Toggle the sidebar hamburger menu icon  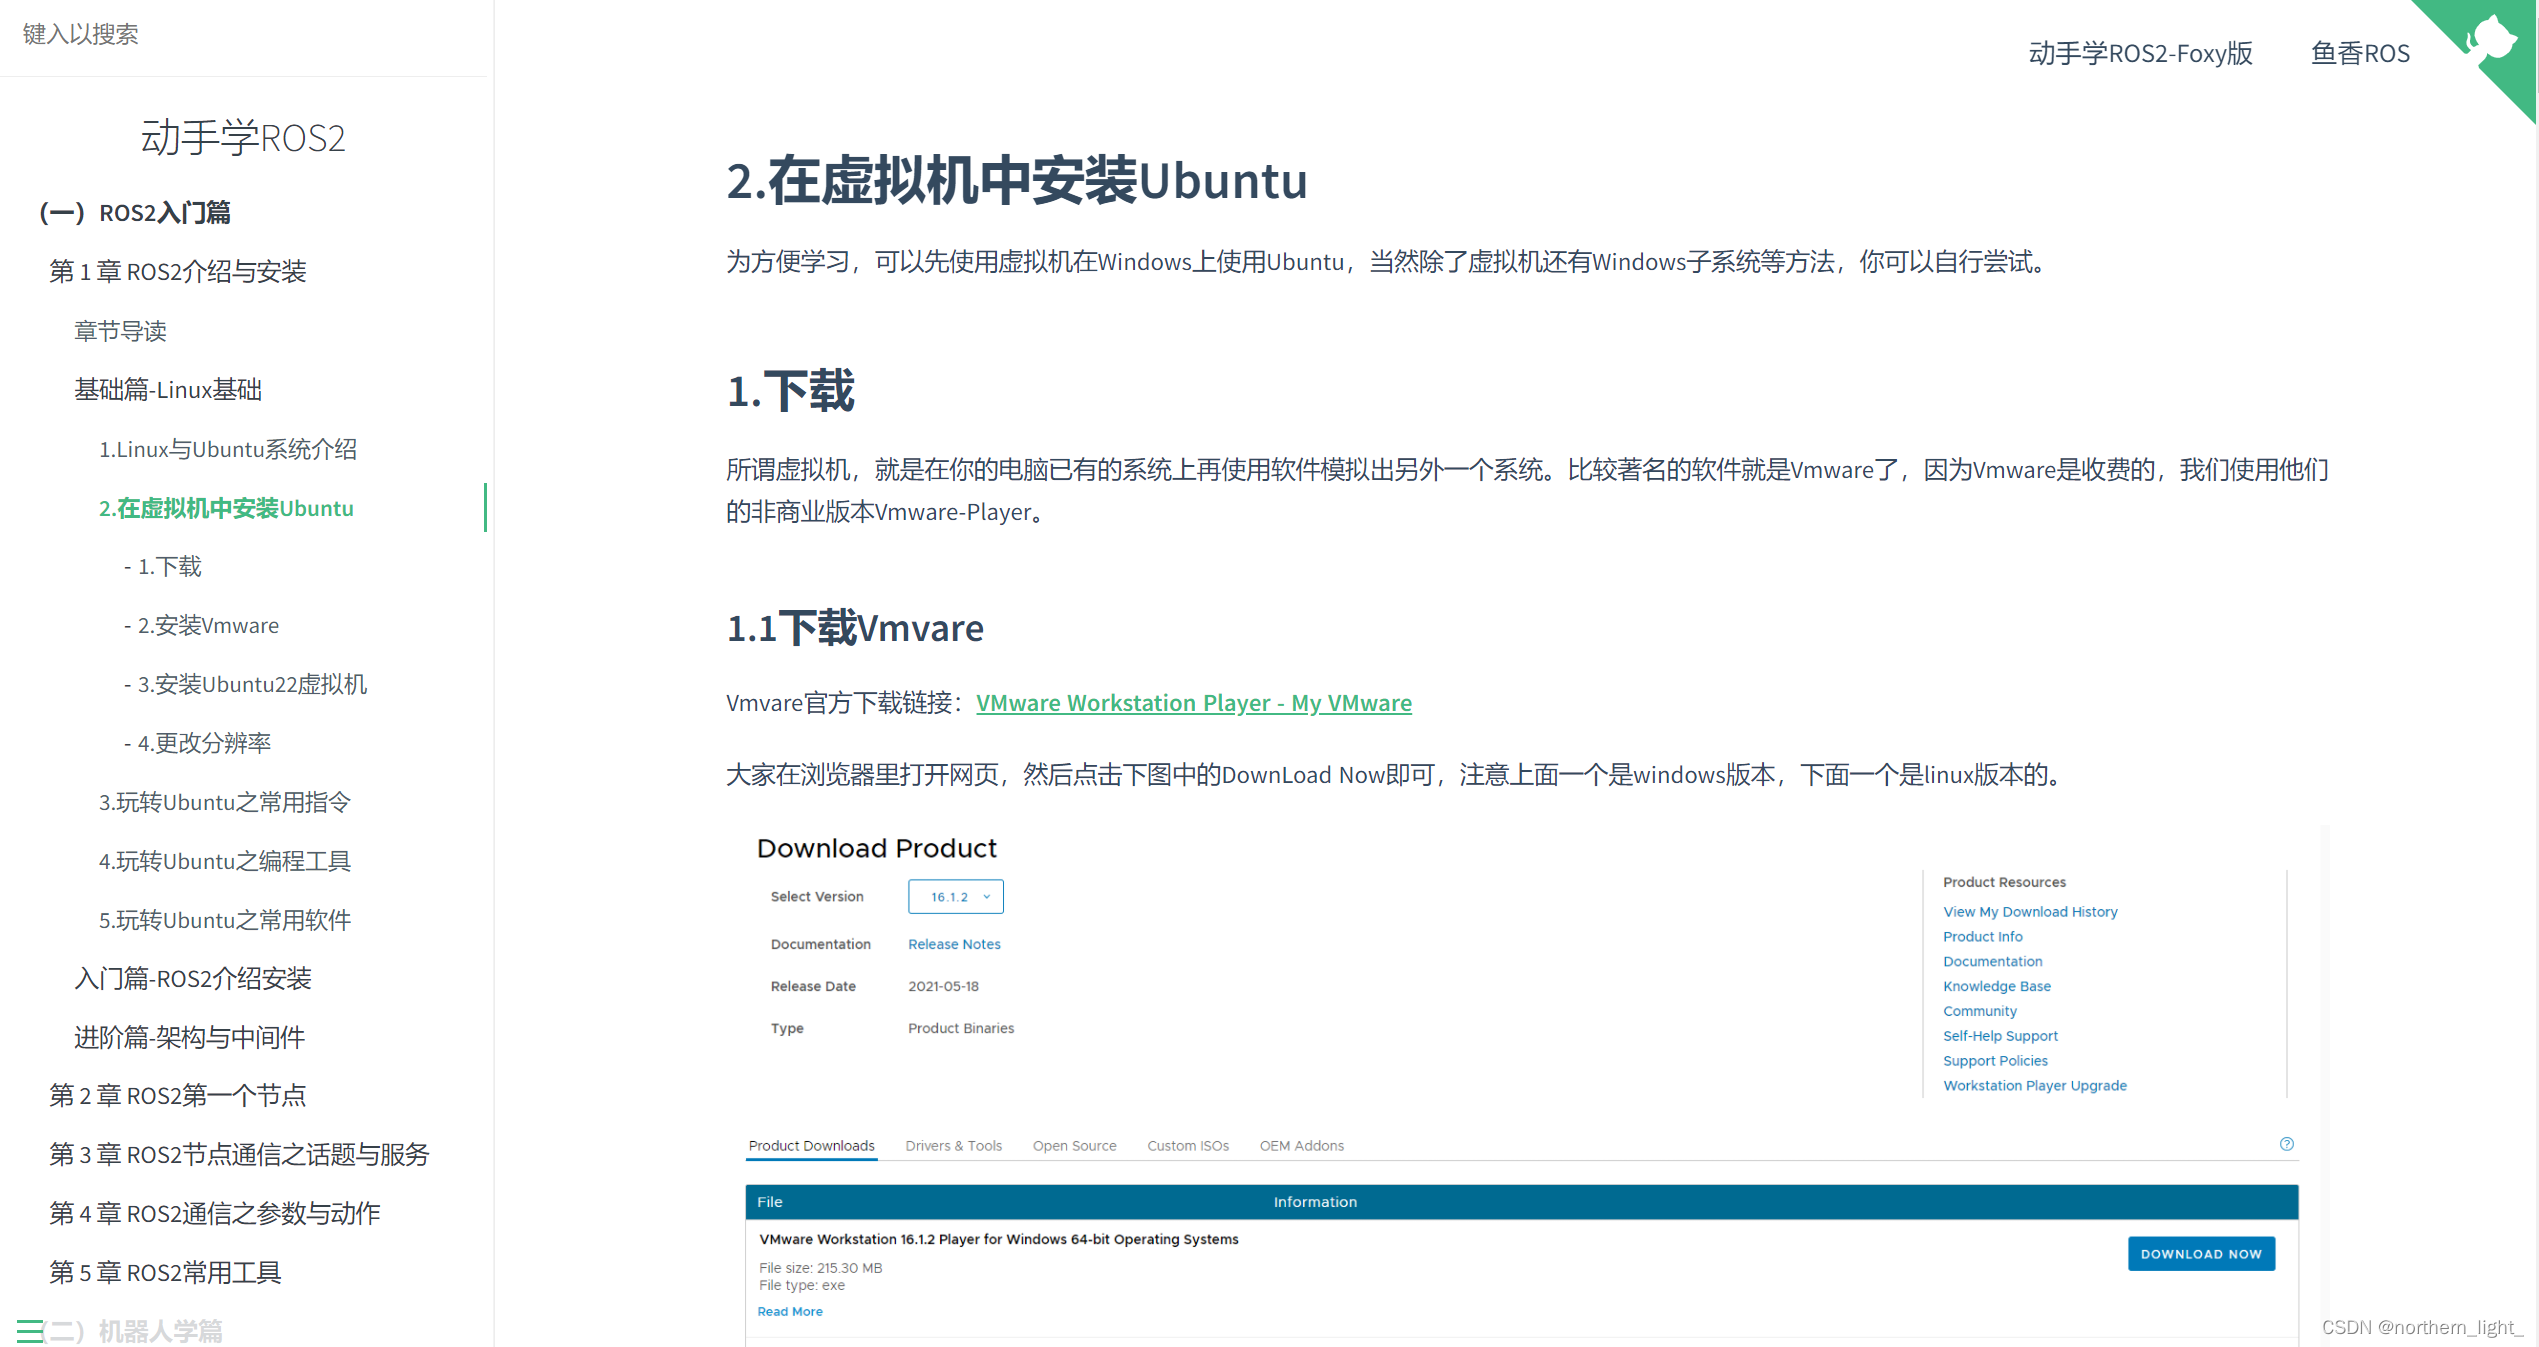click(x=30, y=1330)
